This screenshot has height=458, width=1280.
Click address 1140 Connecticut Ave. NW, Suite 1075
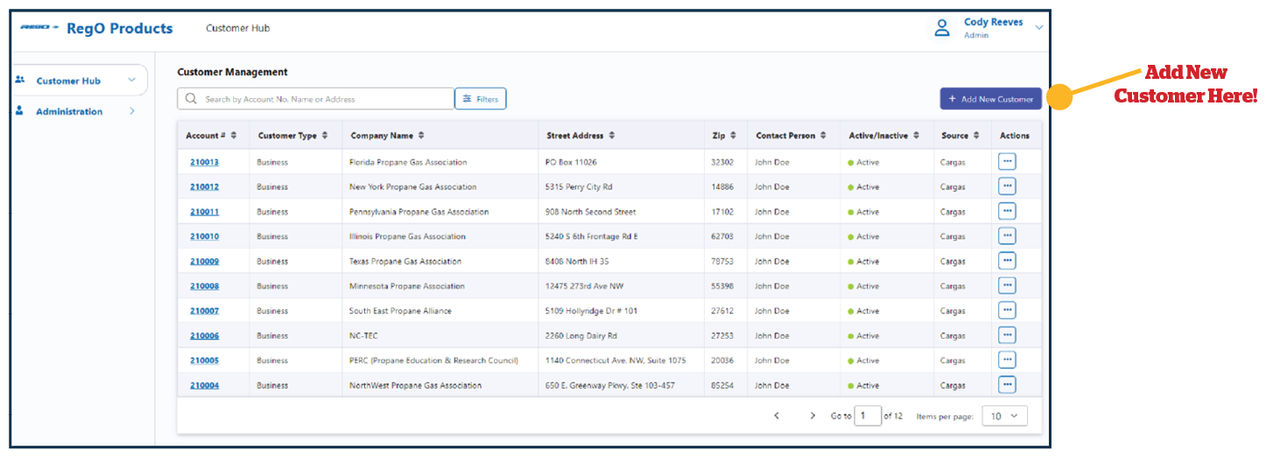click(x=616, y=360)
